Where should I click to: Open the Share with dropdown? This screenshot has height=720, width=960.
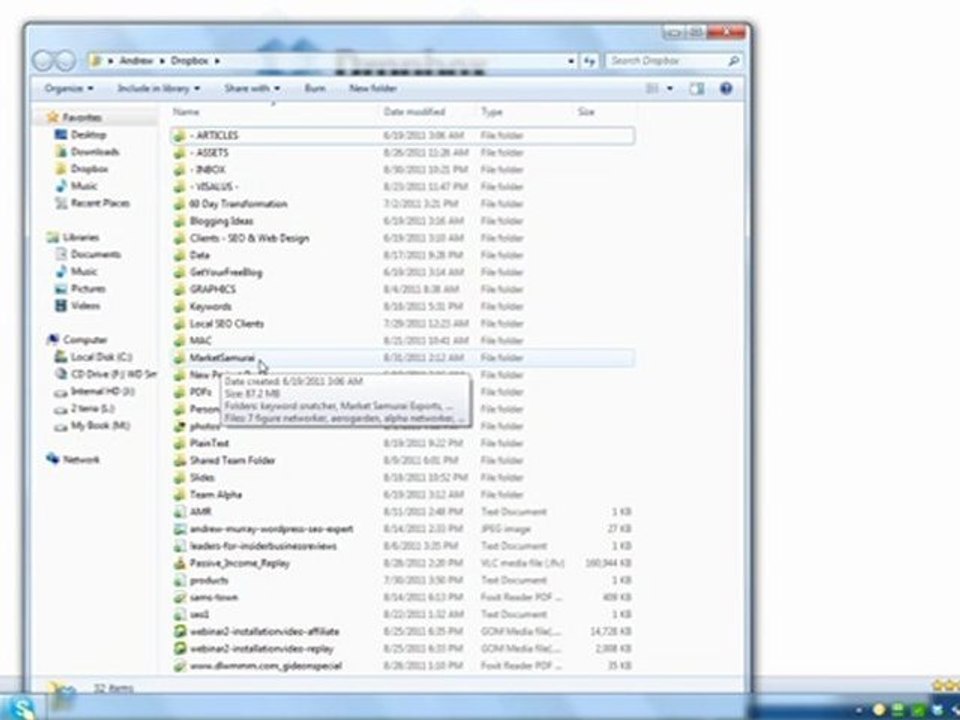point(252,89)
